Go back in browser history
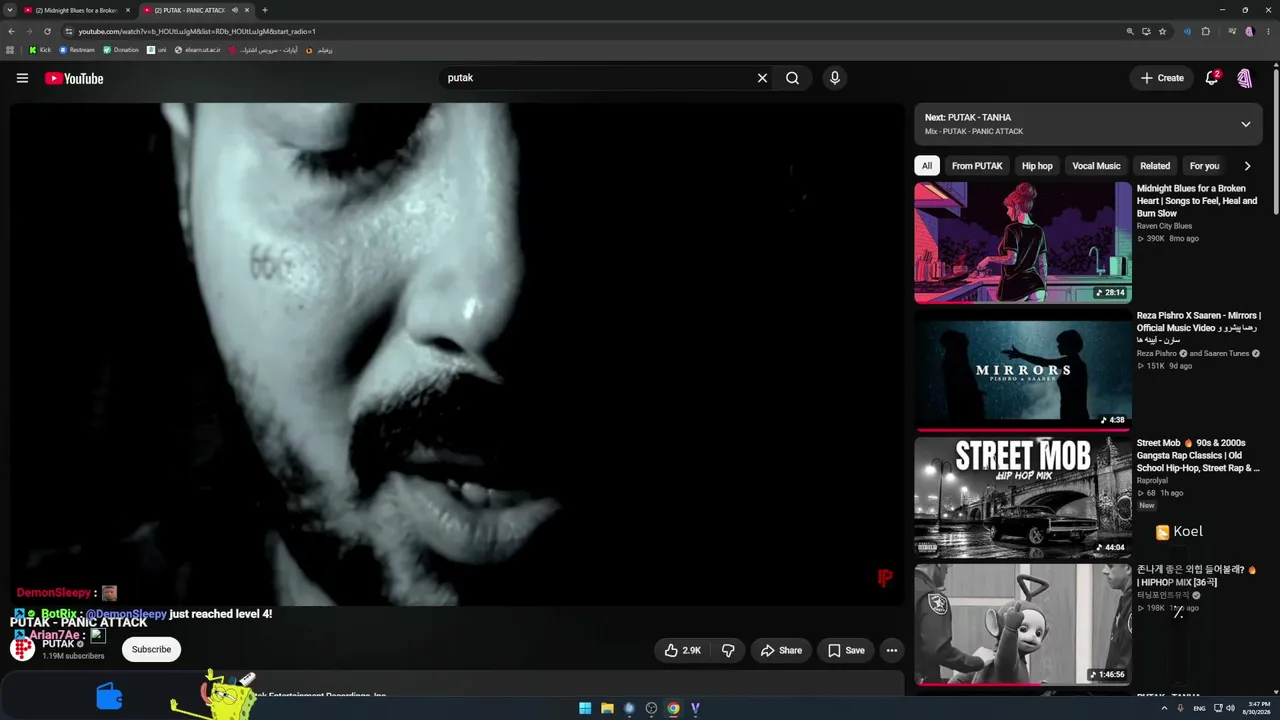Image resolution: width=1280 pixels, height=720 pixels. [11, 31]
